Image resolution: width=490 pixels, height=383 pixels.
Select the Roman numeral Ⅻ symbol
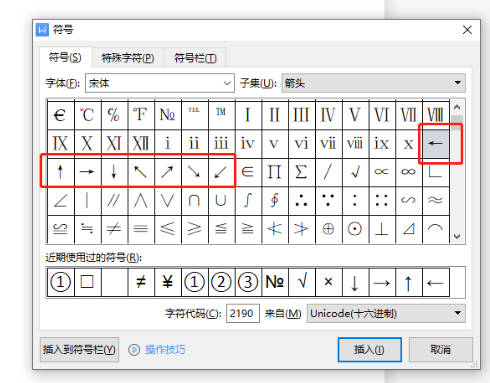[x=141, y=144]
